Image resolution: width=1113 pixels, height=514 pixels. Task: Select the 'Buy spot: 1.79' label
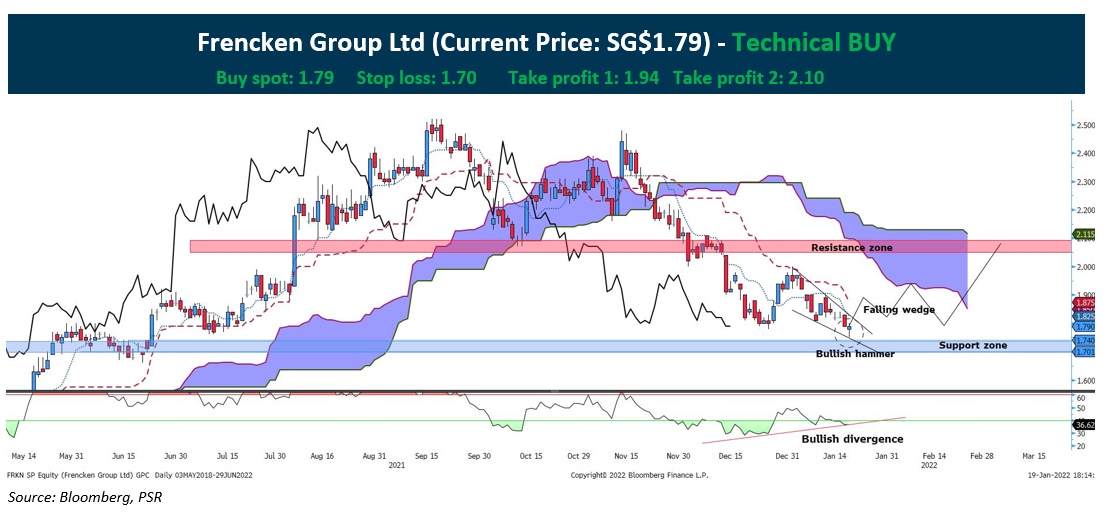click(275, 78)
